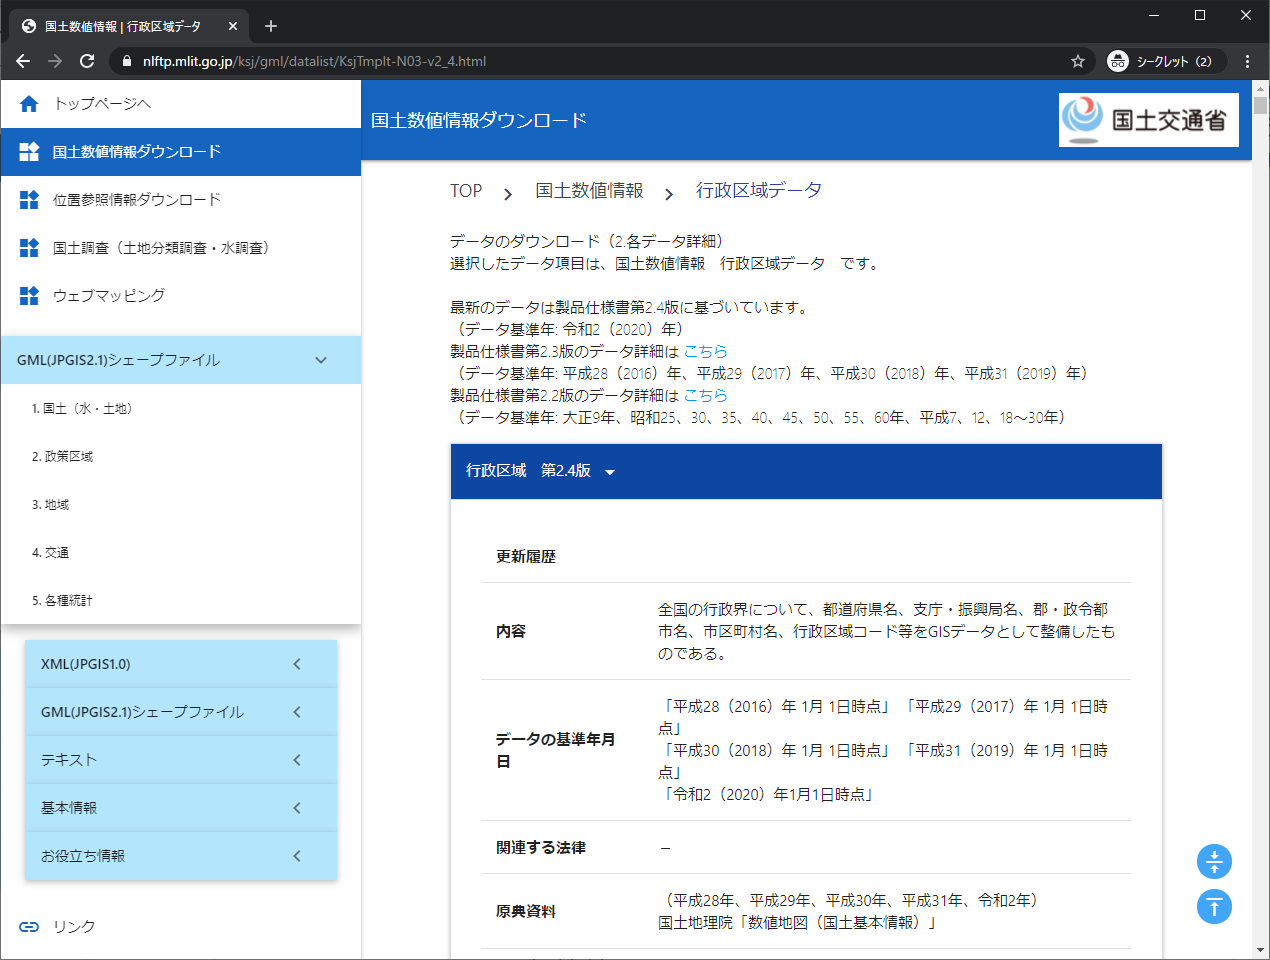Click the 行政区域データ breadcrumb

[759, 191]
